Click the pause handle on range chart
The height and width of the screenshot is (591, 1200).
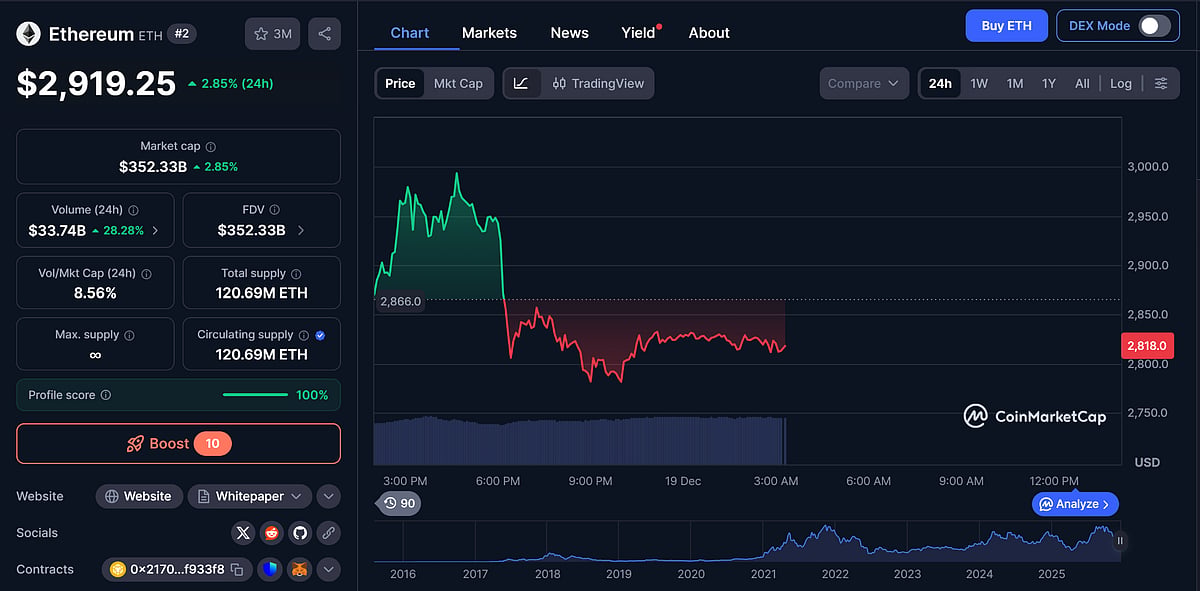1120,541
